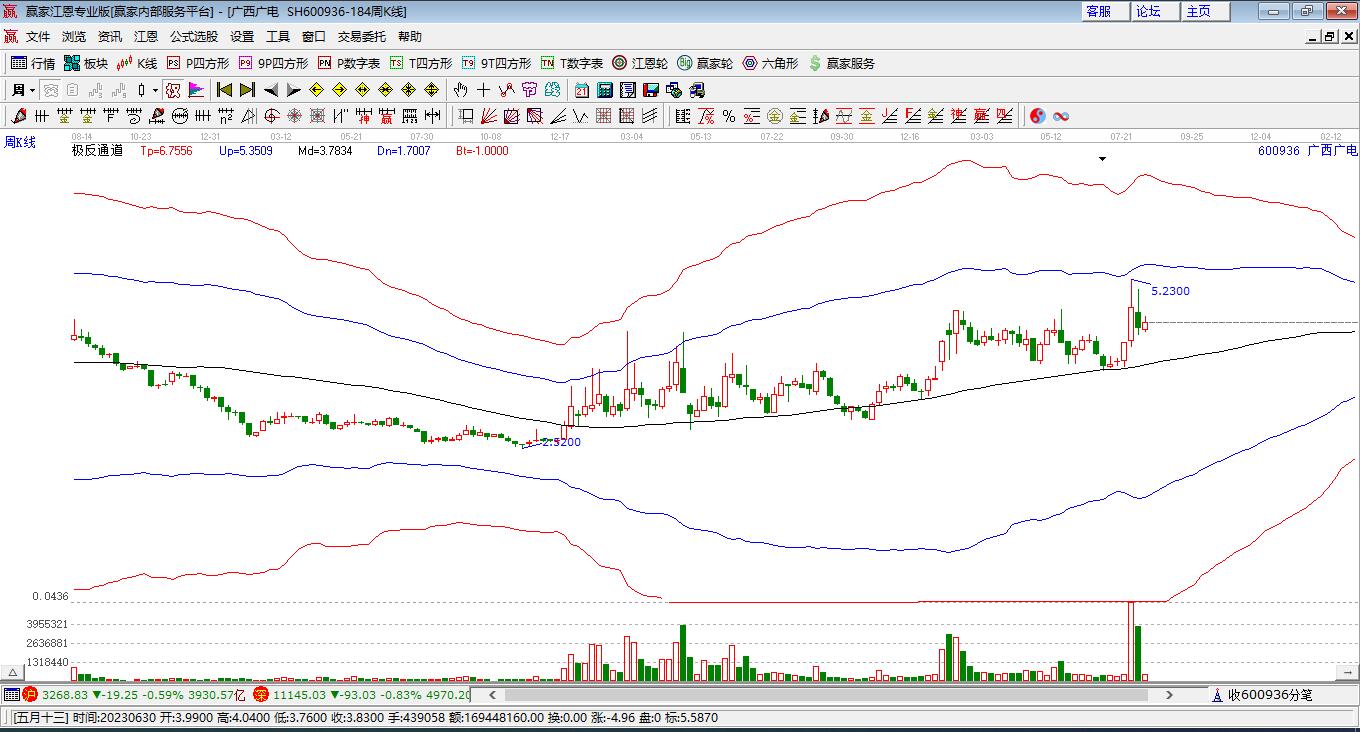Open the T四方形 tool
This screenshot has width=1360, height=732.
(x=421, y=63)
